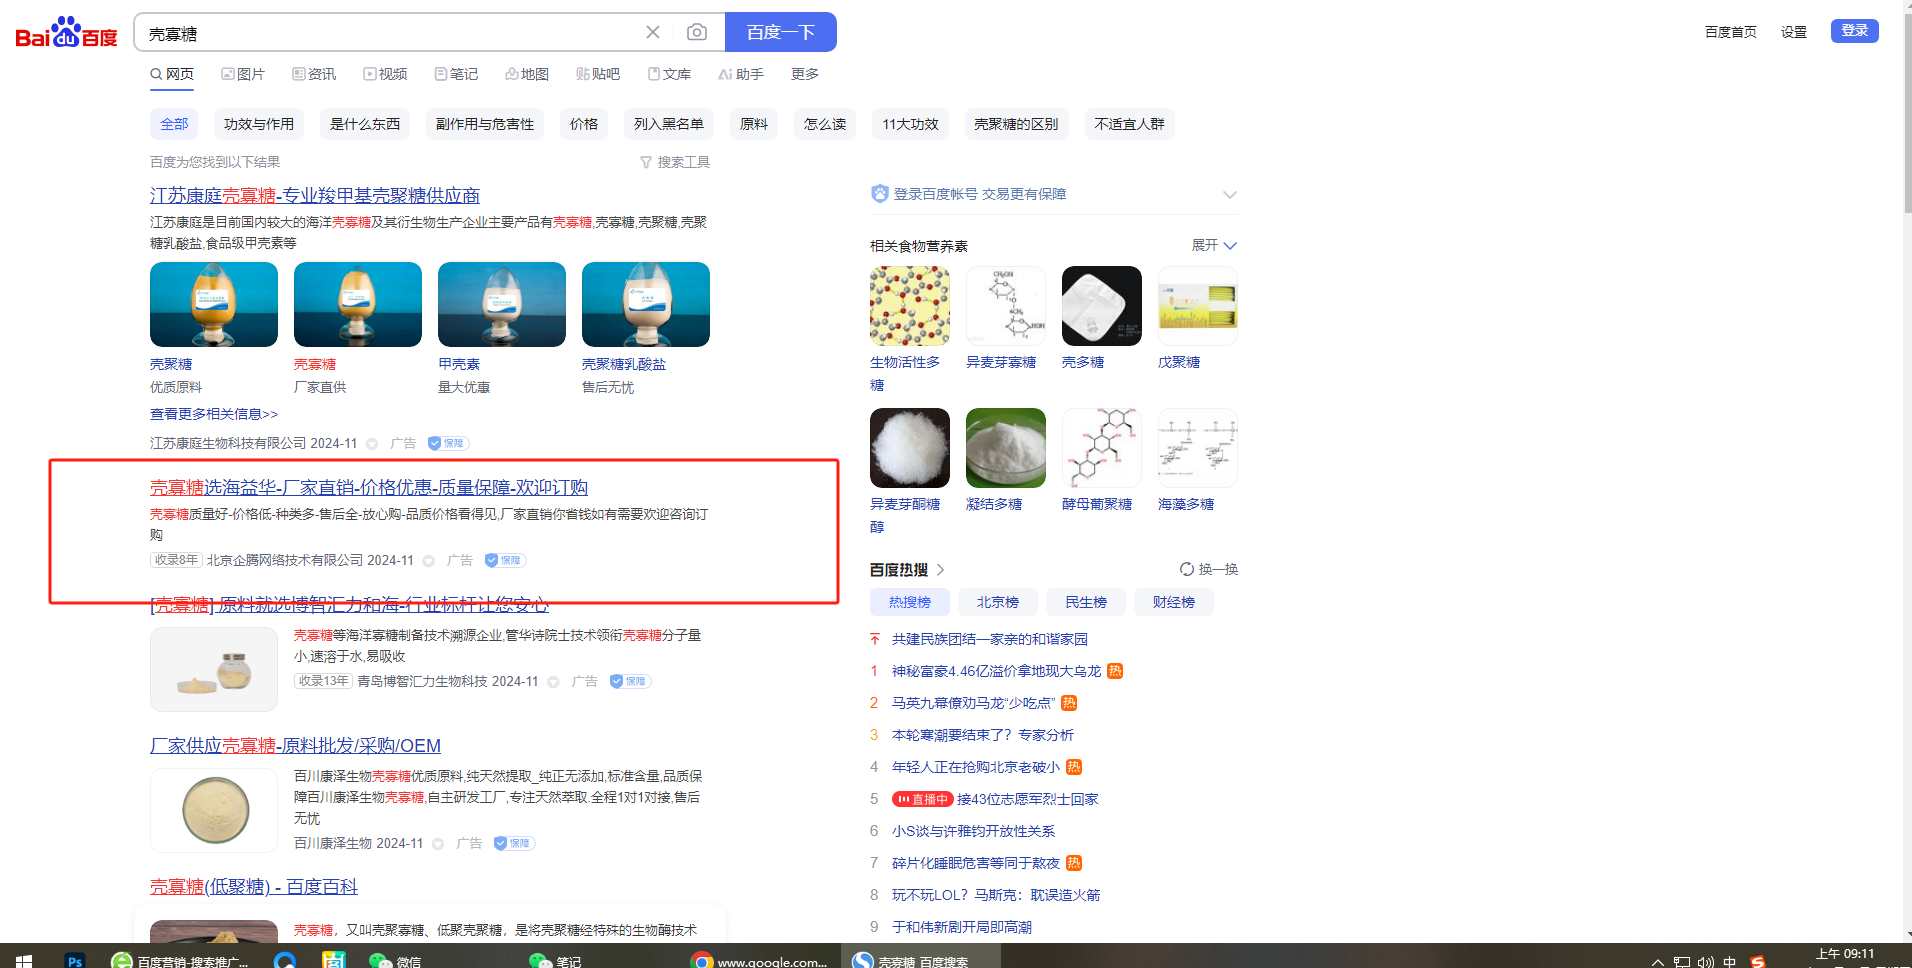Open the 地图 tab
Viewport: 1912px width, 968px height.
(x=527, y=74)
